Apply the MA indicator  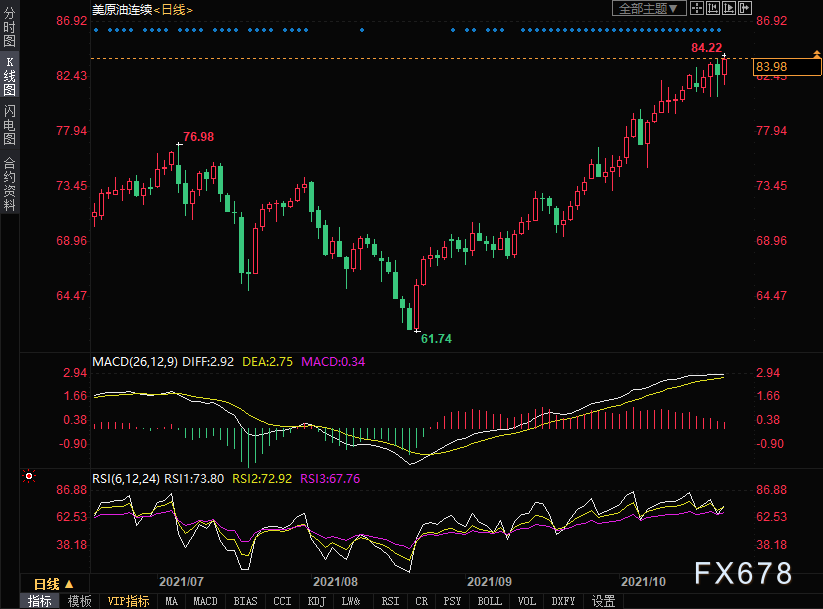[x=172, y=601]
